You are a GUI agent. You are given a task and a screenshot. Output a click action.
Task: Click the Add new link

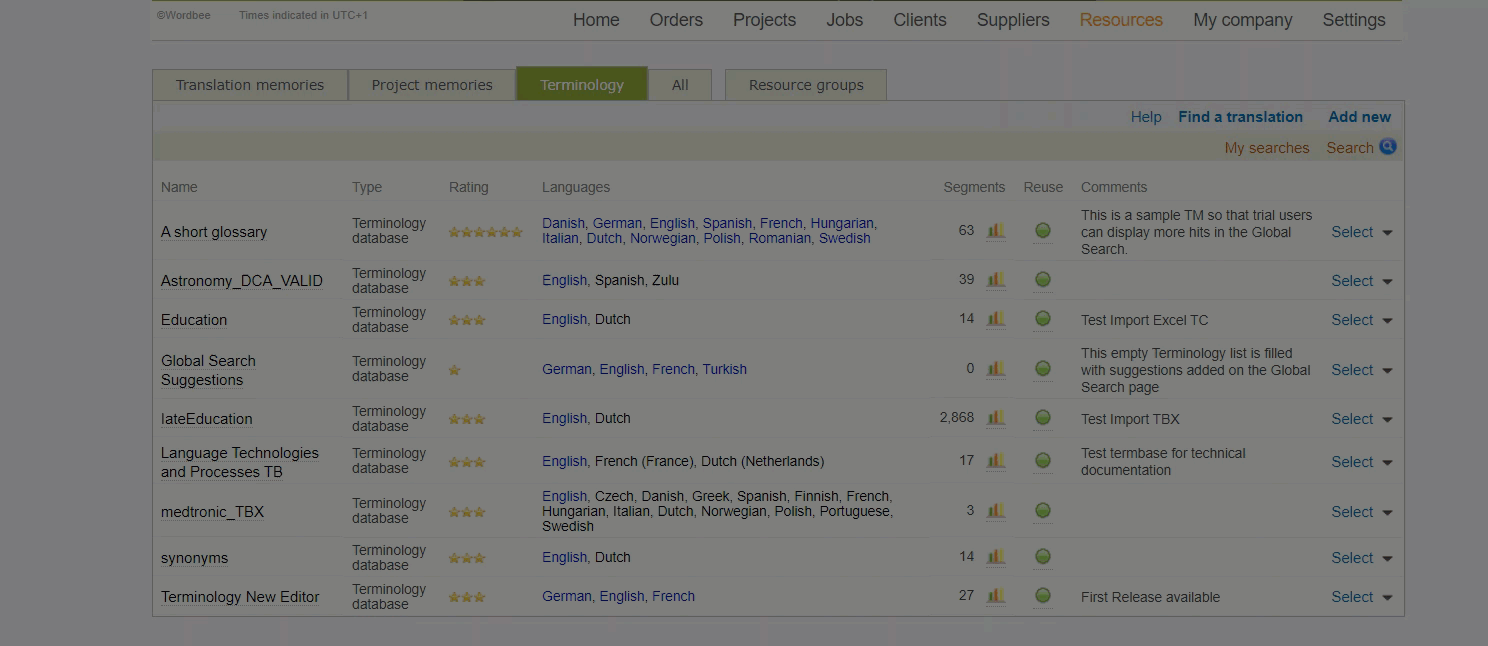click(1359, 117)
